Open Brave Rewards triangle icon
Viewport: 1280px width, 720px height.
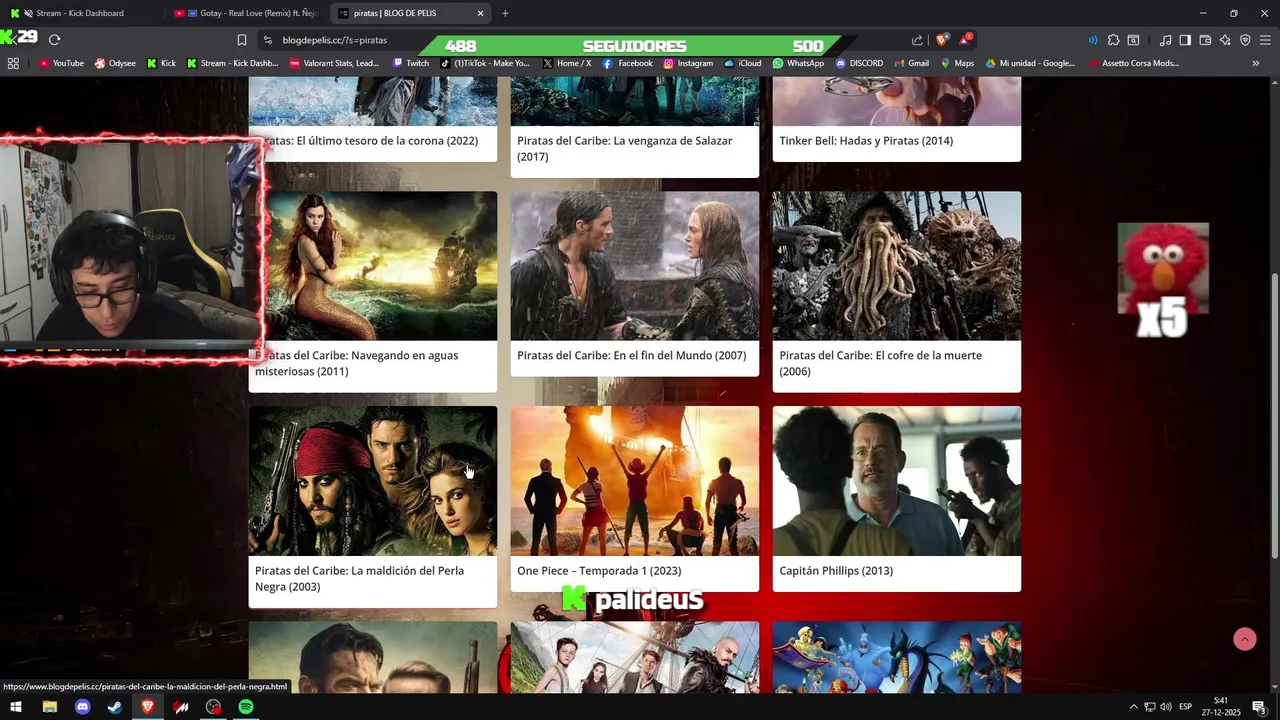[965, 40]
